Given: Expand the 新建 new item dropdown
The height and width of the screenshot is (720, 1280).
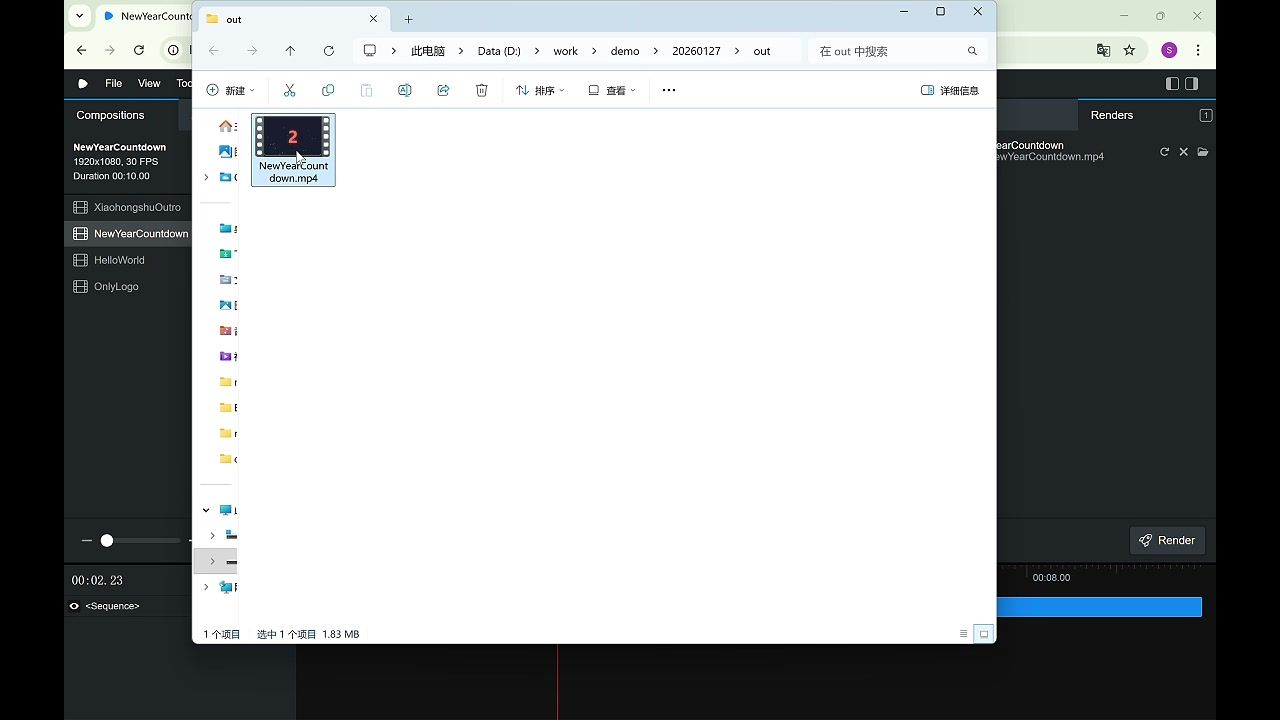Looking at the screenshot, I should pyautogui.click(x=230, y=90).
